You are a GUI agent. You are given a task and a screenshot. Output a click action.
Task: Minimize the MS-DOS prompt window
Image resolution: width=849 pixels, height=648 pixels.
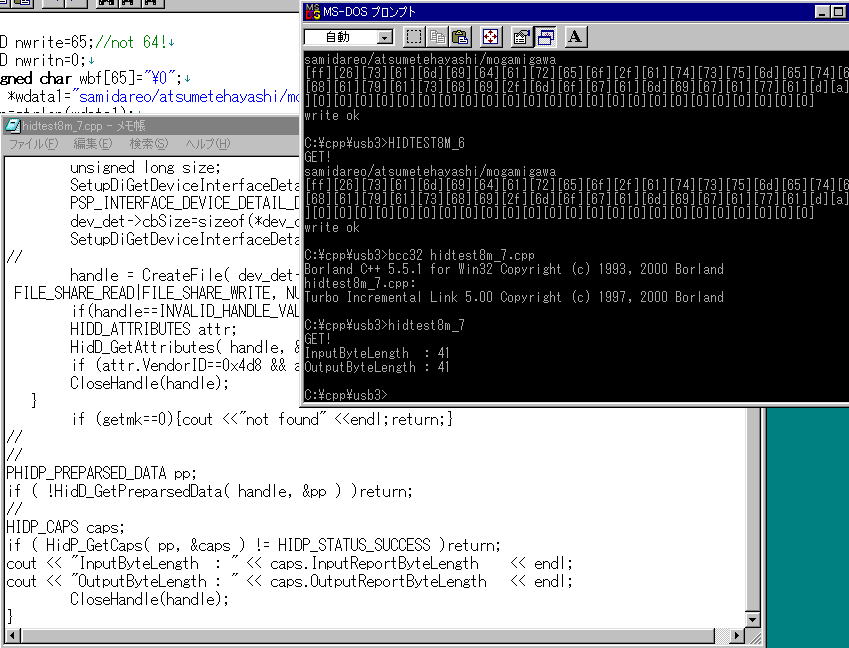click(822, 11)
